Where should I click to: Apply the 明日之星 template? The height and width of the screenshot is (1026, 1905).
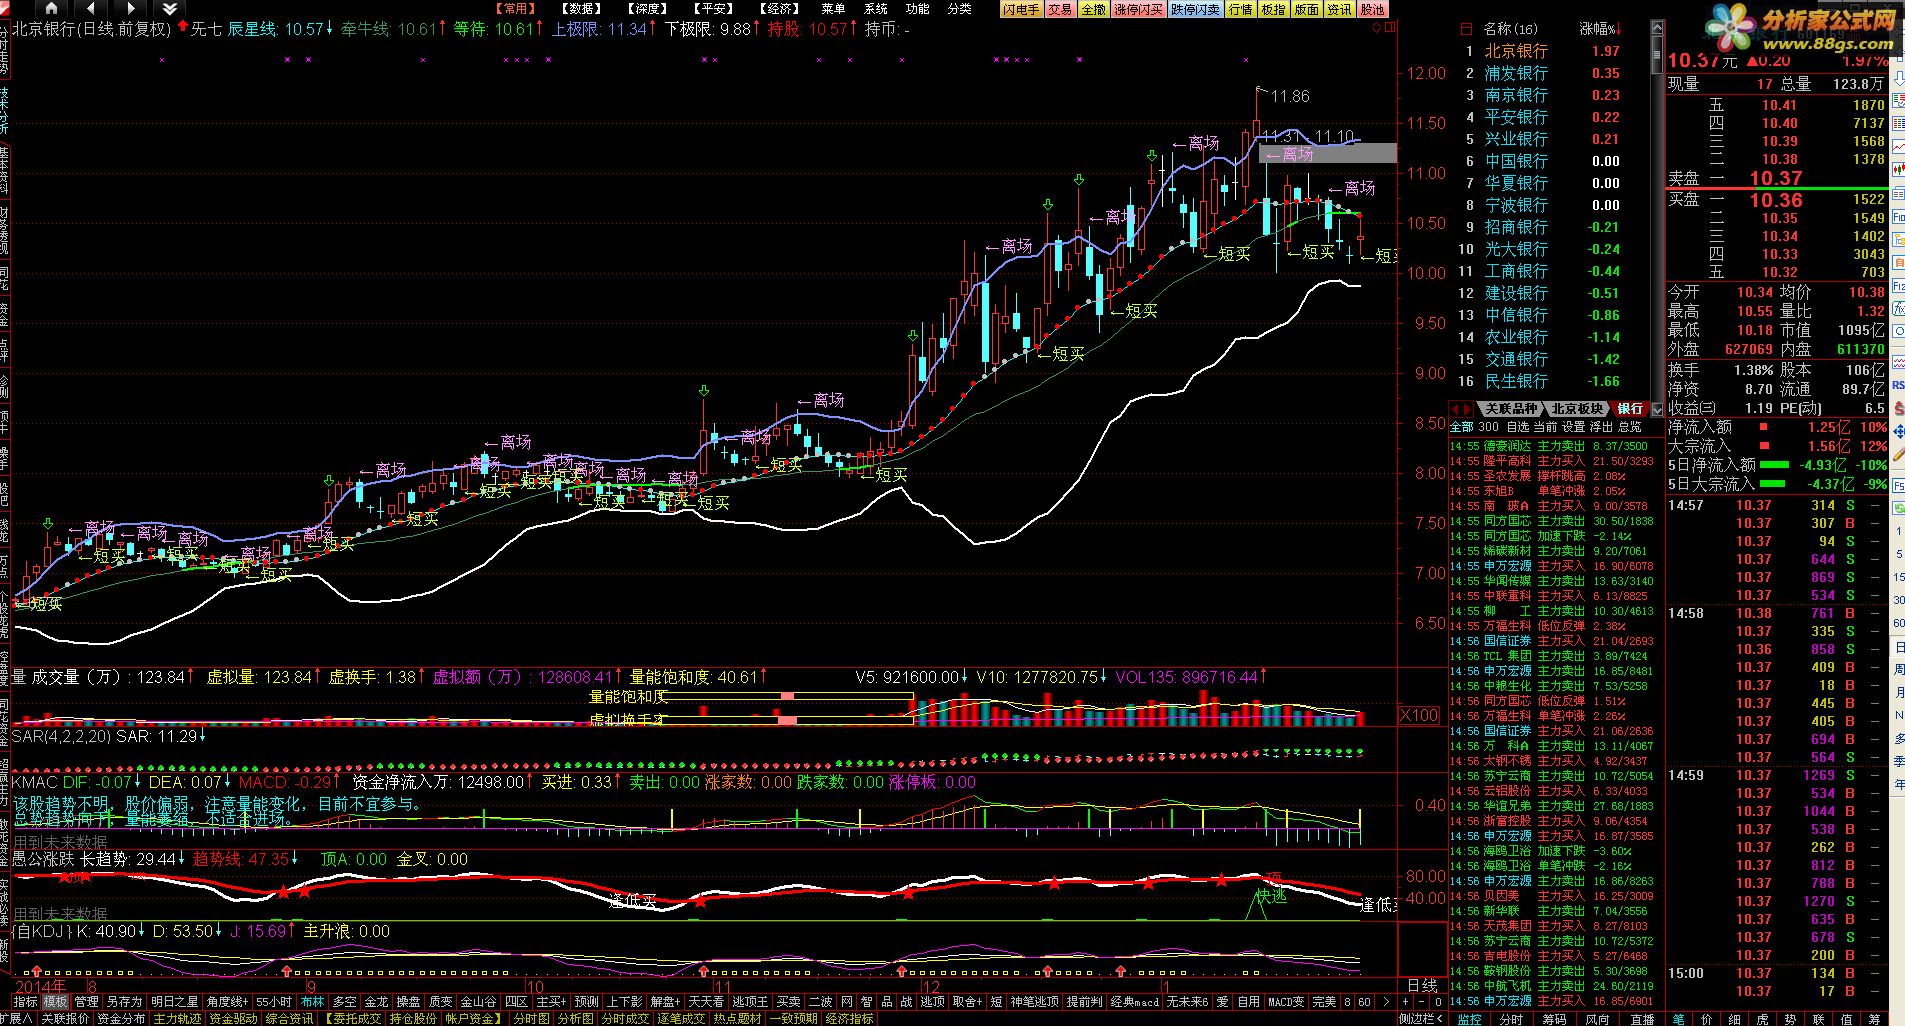tap(174, 1001)
